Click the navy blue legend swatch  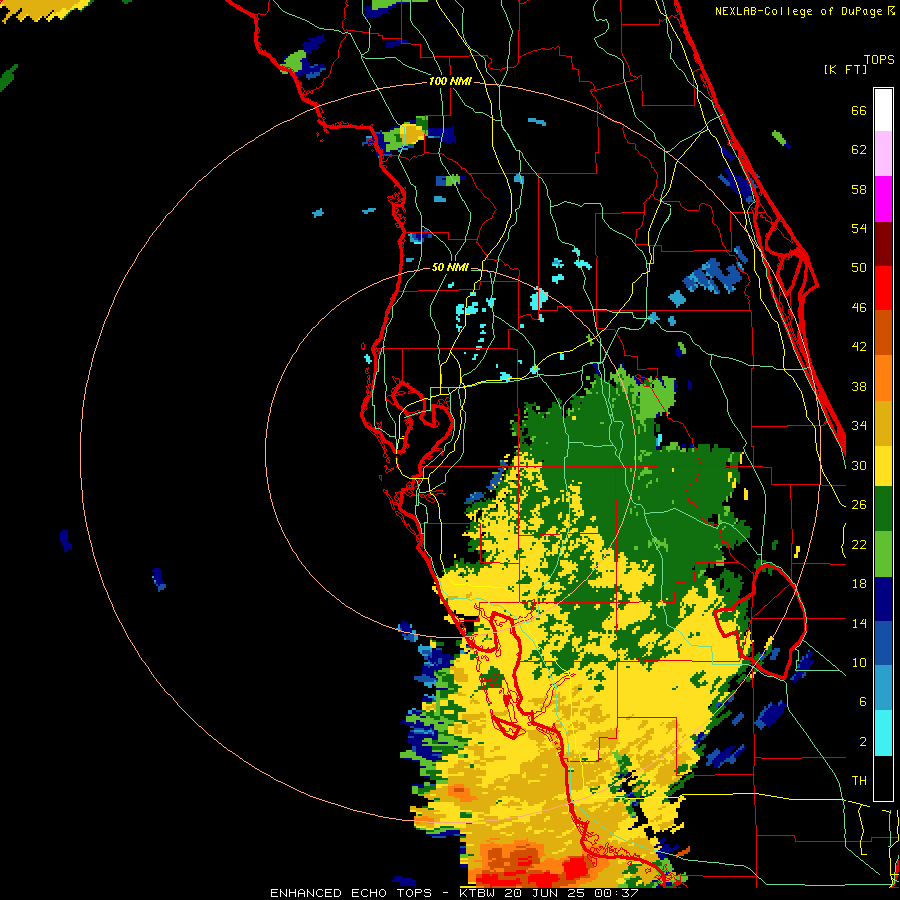883,599
